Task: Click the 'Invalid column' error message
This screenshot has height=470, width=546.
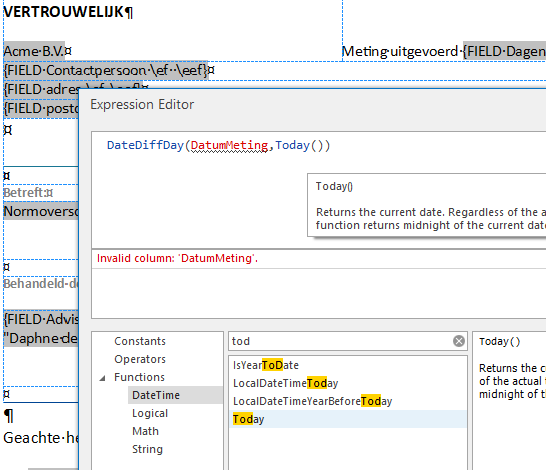Action: tap(177, 258)
